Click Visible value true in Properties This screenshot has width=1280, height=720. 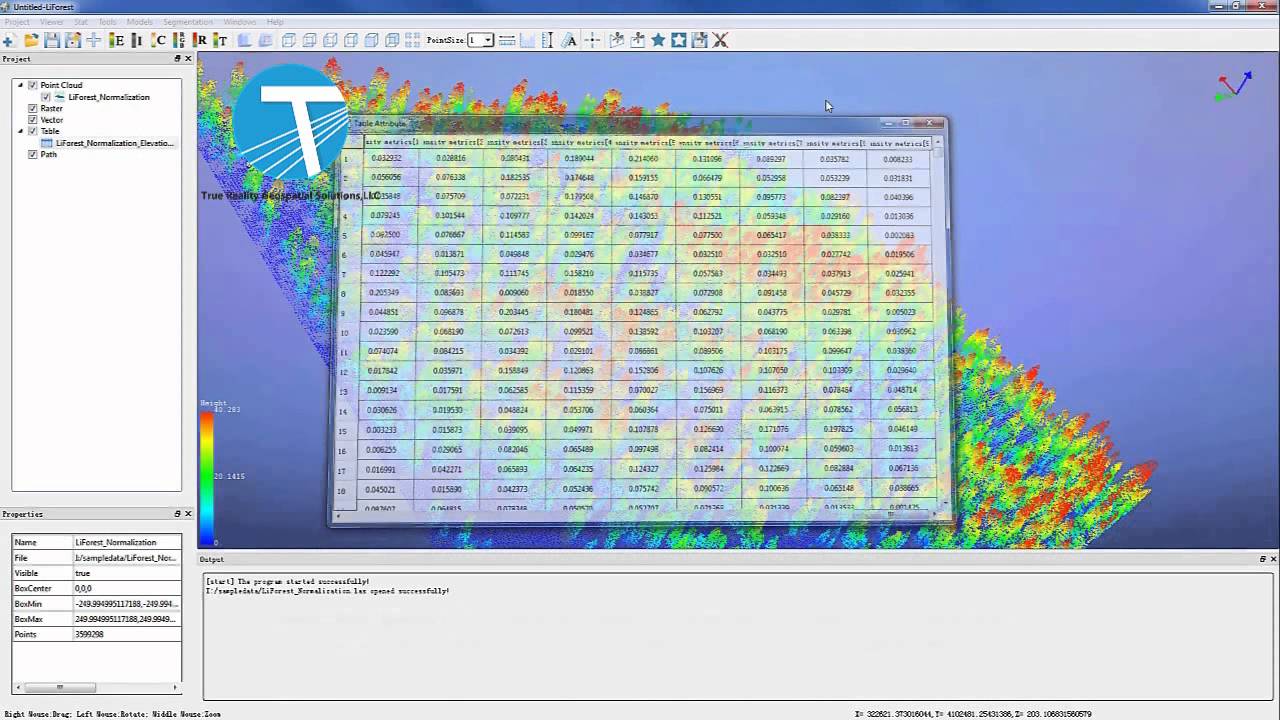coord(126,573)
